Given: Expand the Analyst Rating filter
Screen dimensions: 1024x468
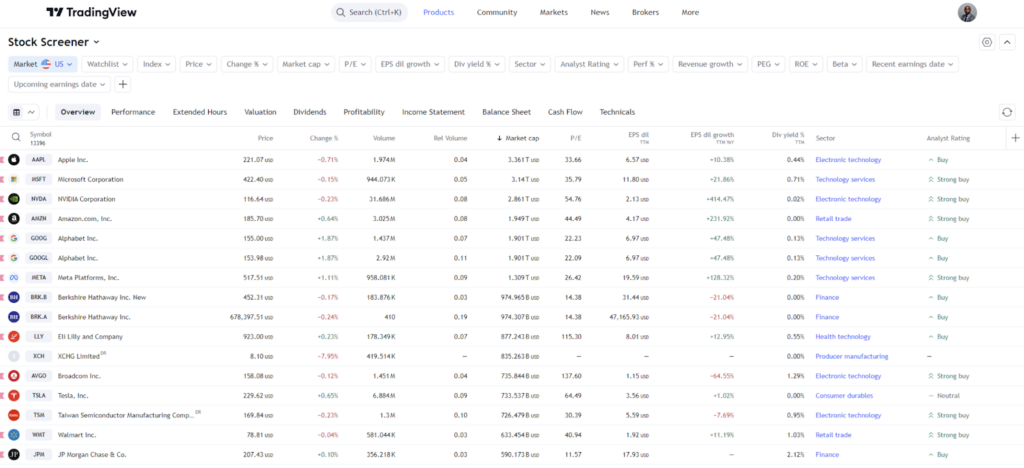Looking at the screenshot, I should (590, 64).
